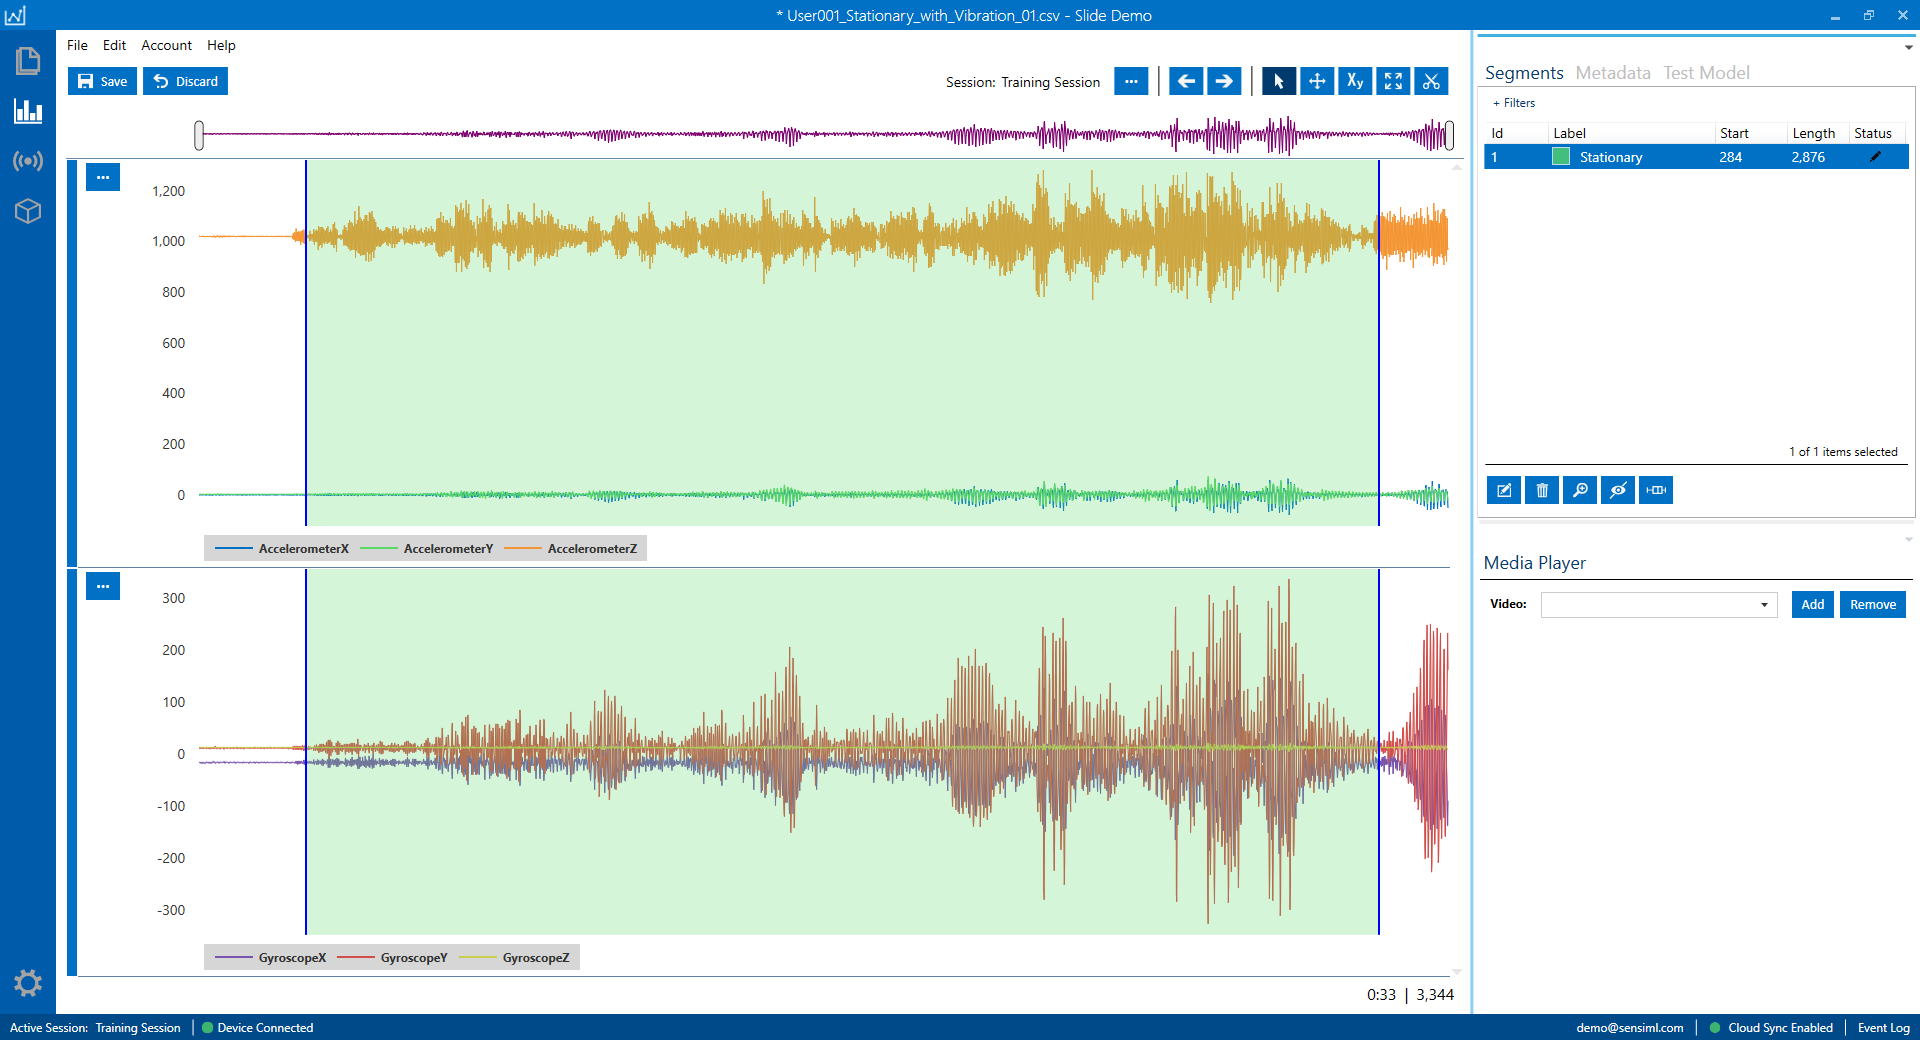The height and width of the screenshot is (1040, 1920).
Task: Open the Edit menu
Action: (x=114, y=45)
